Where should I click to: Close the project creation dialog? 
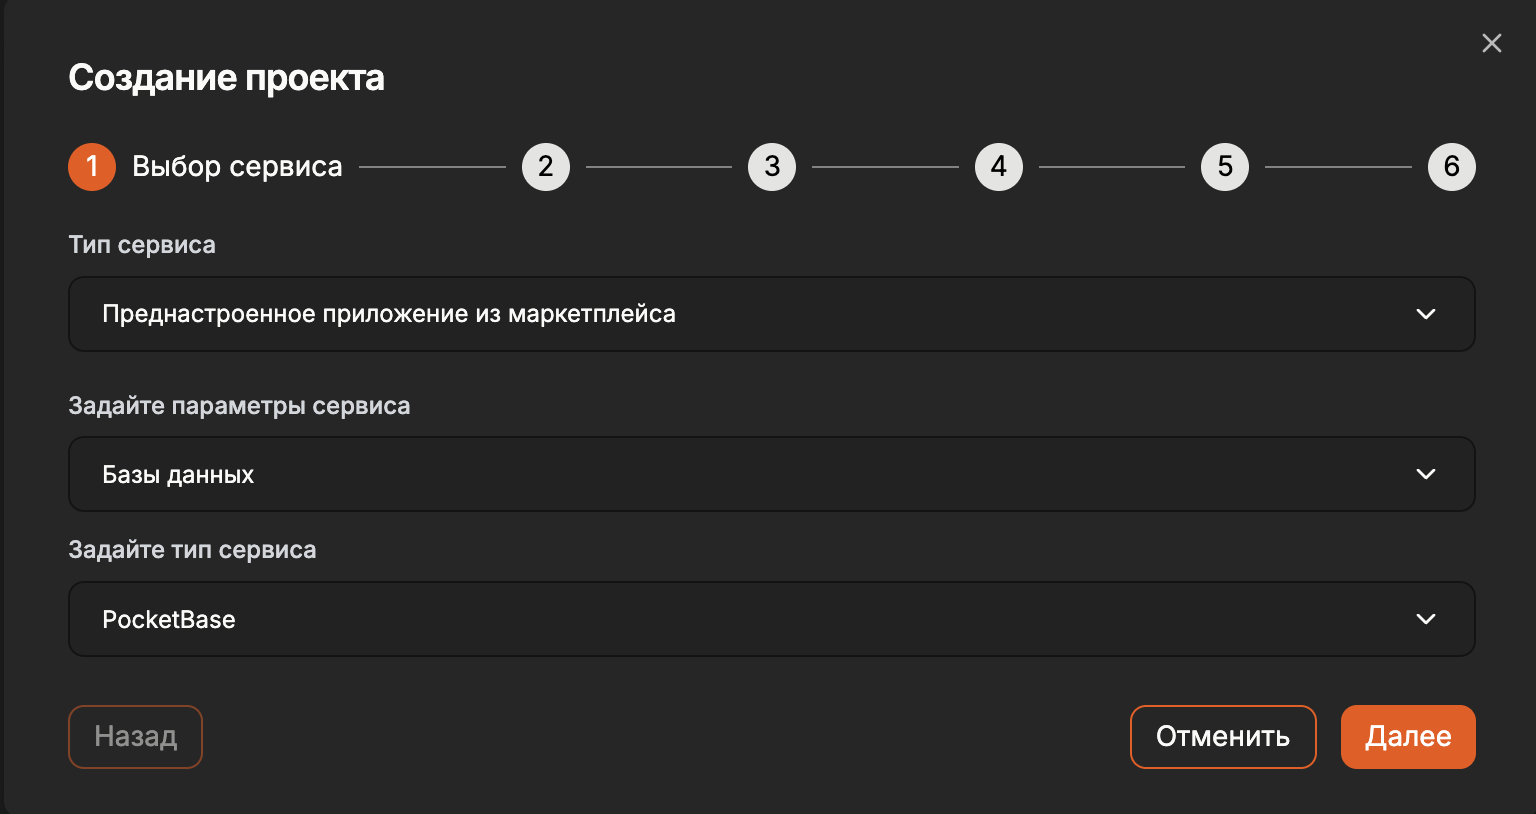1491,43
